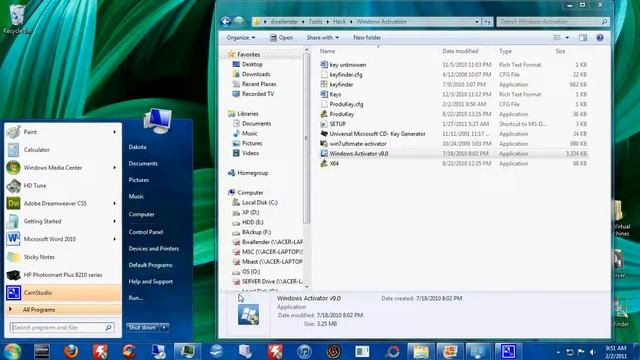Open Control Panel from Start menu
The width and height of the screenshot is (640, 360).
tap(146, 232)
